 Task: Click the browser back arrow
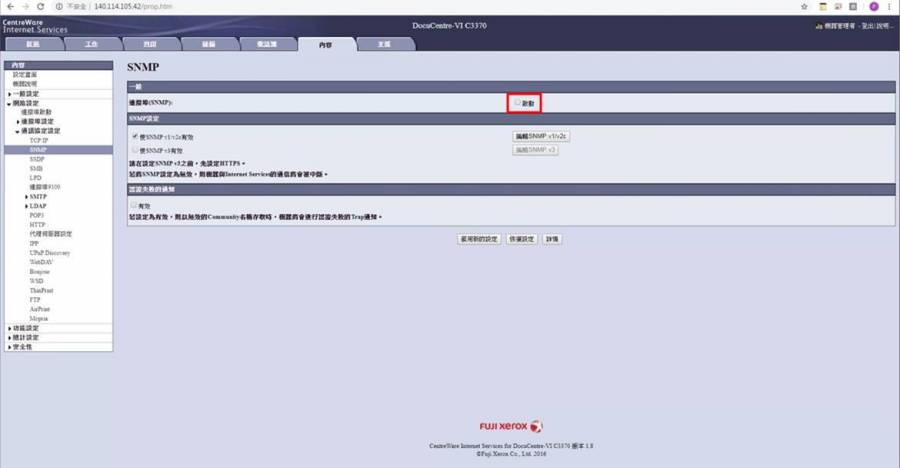[8, 6]
